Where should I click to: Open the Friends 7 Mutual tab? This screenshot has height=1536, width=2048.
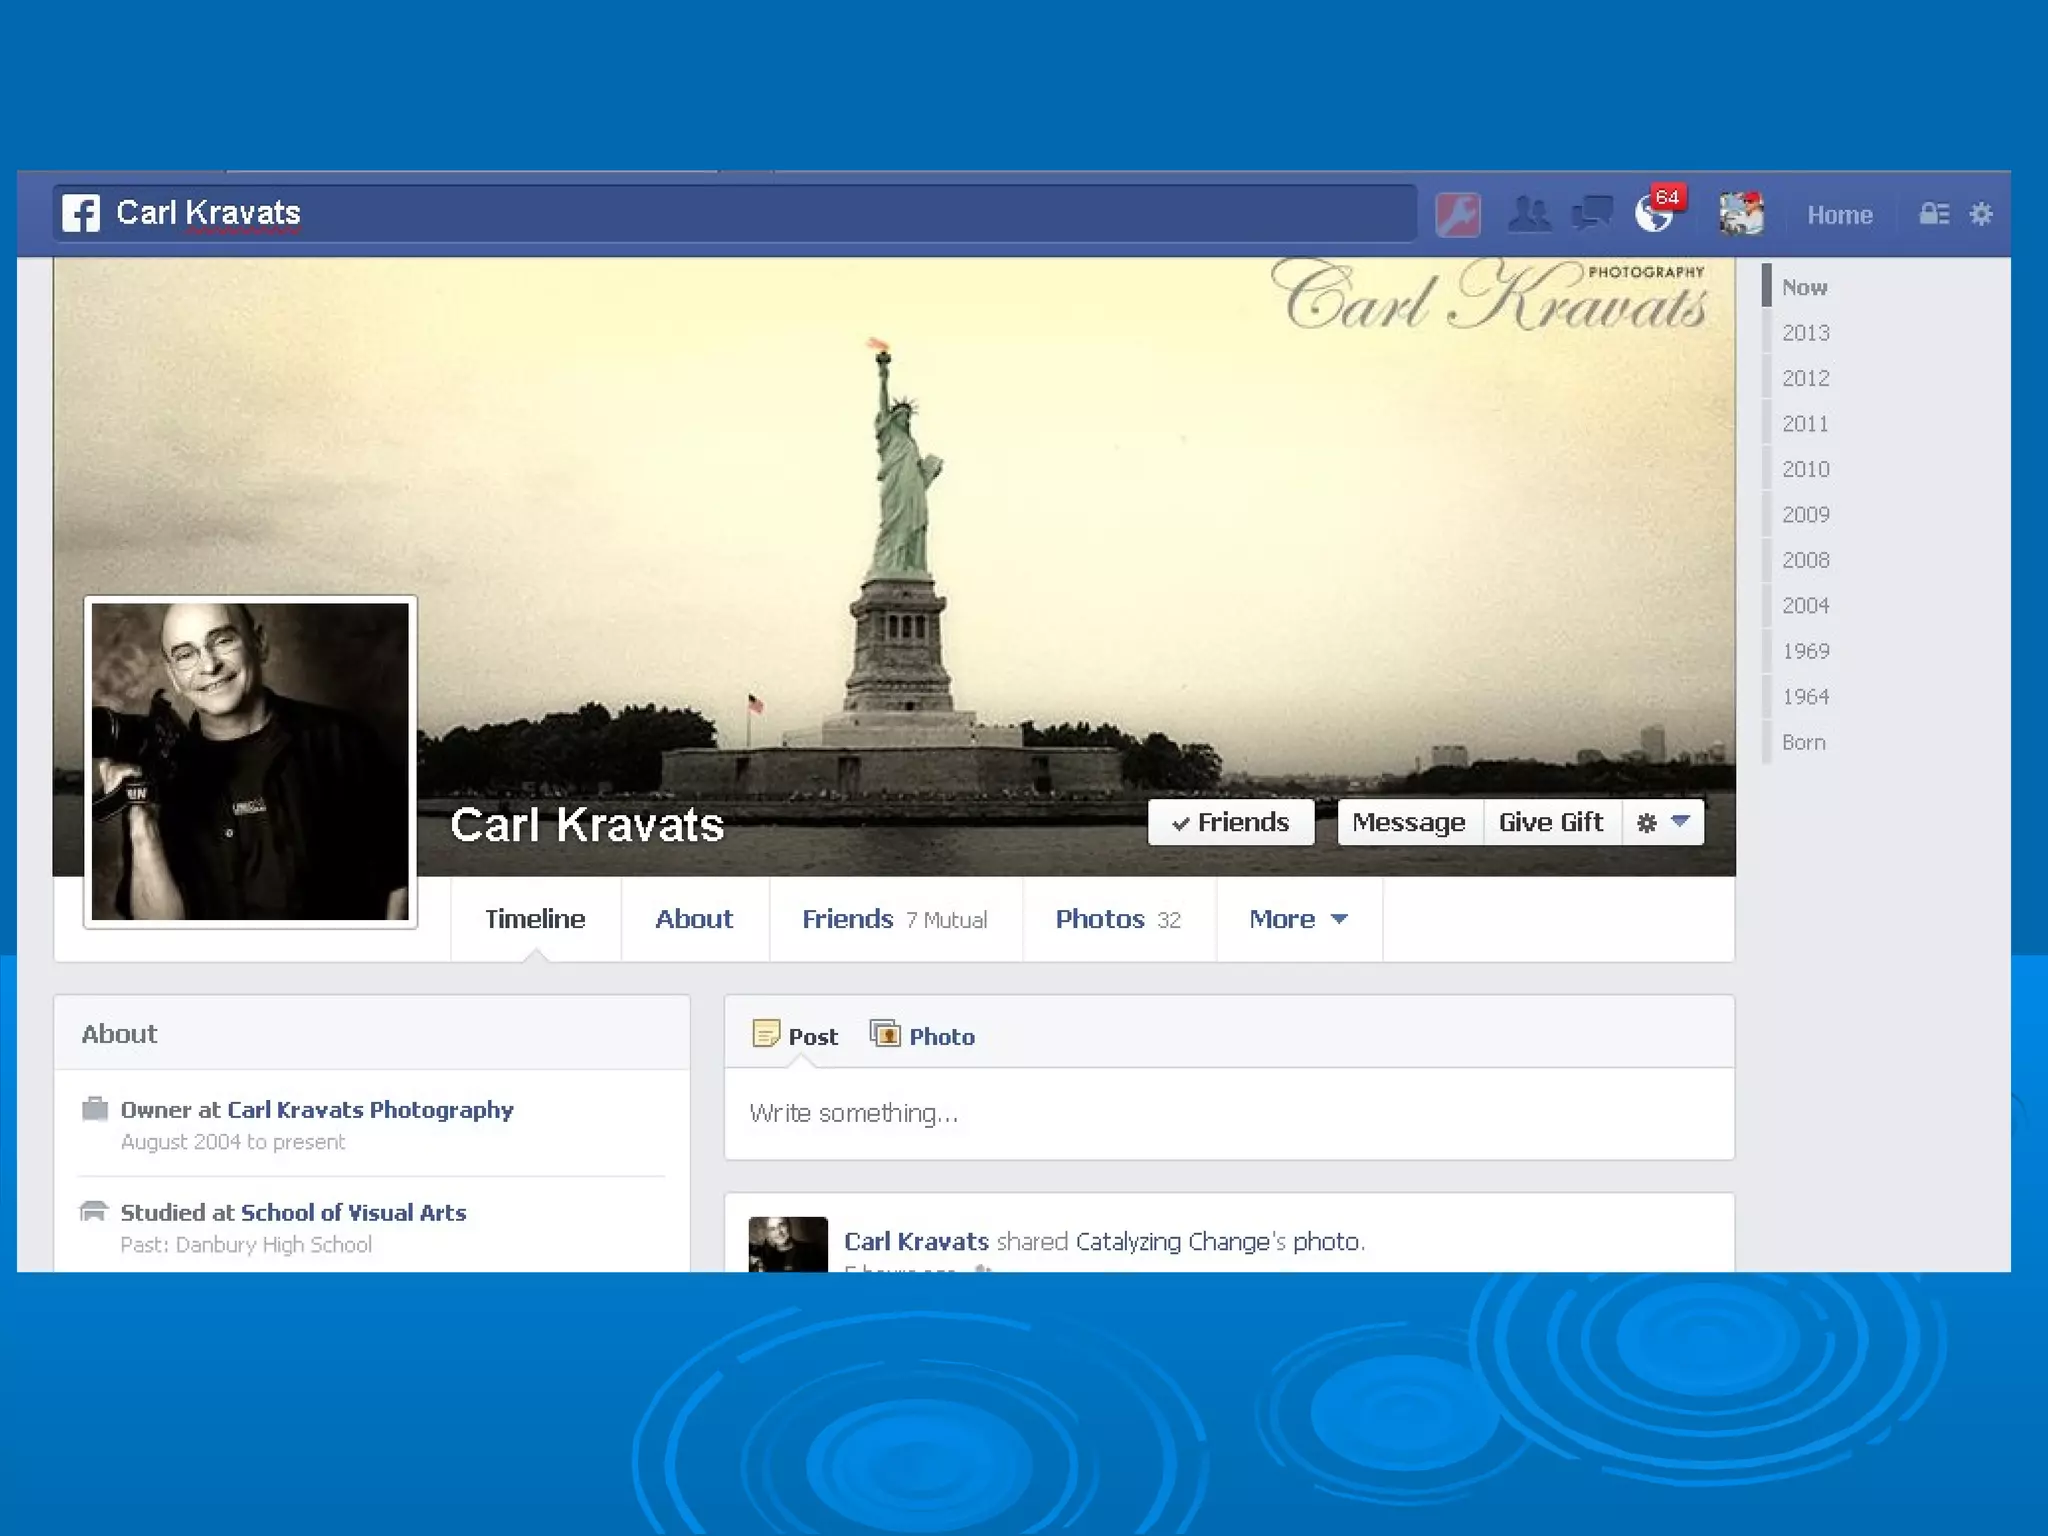point(894,919)
